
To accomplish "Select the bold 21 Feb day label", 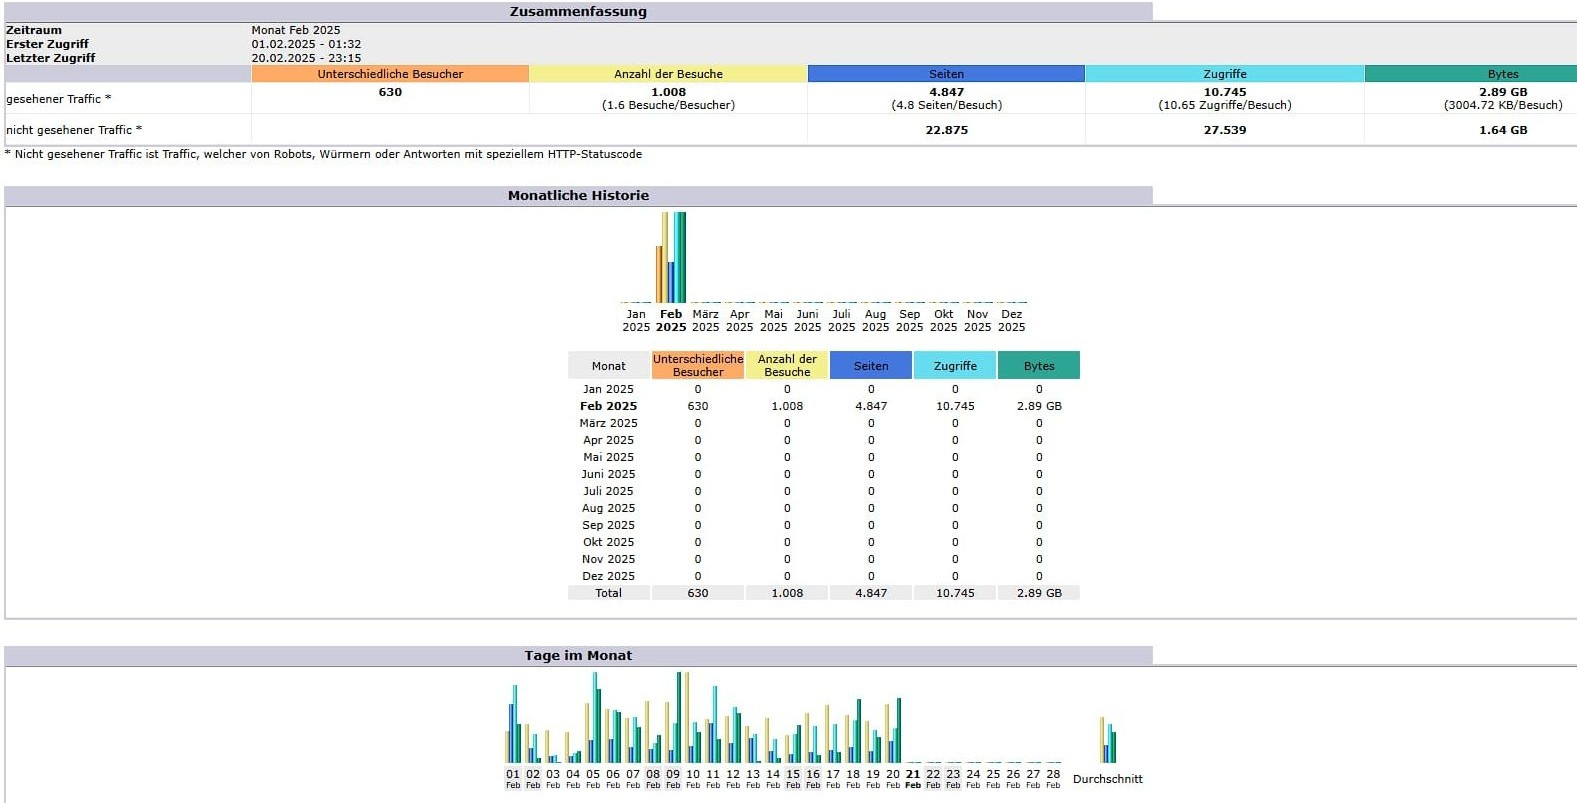I will (x=913, y=778).
